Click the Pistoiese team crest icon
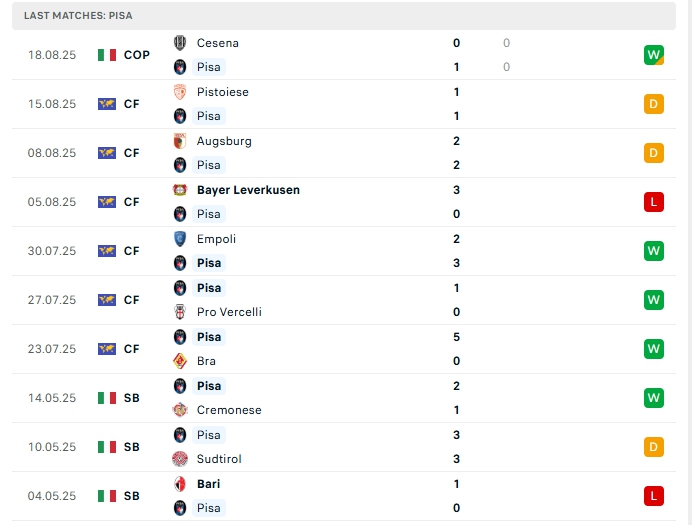Image resolution: width=692 pixels, height=525 pixels. (180, 92)
